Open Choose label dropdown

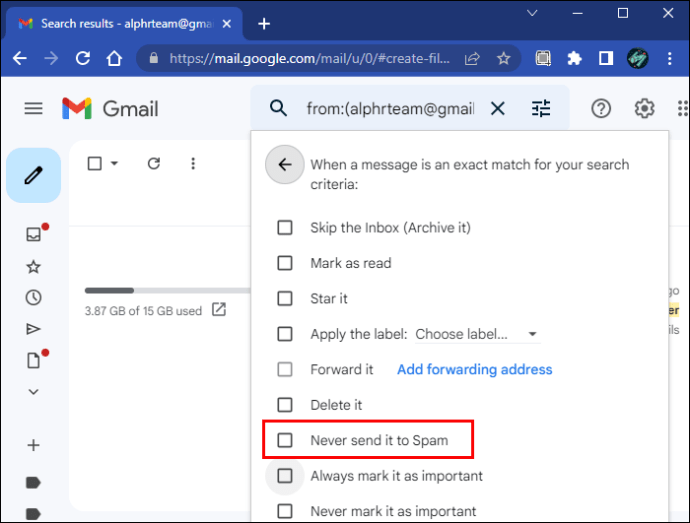click(477, 334)
